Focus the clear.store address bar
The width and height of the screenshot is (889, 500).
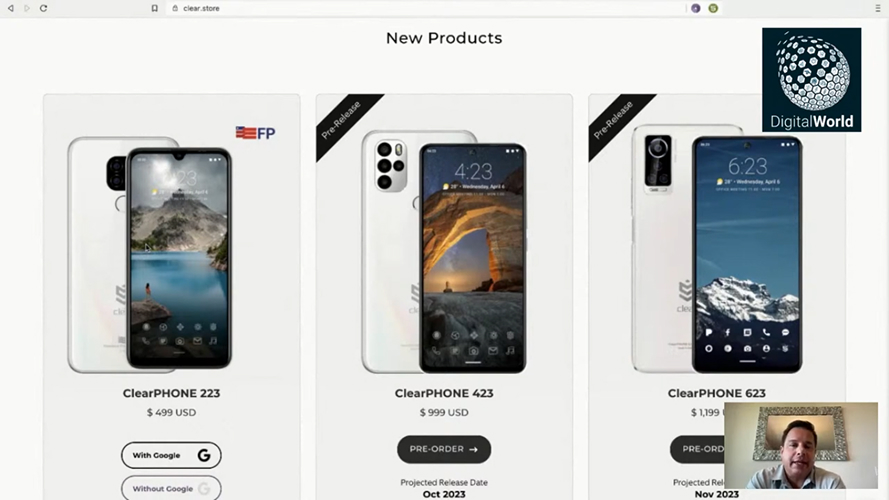425,9
